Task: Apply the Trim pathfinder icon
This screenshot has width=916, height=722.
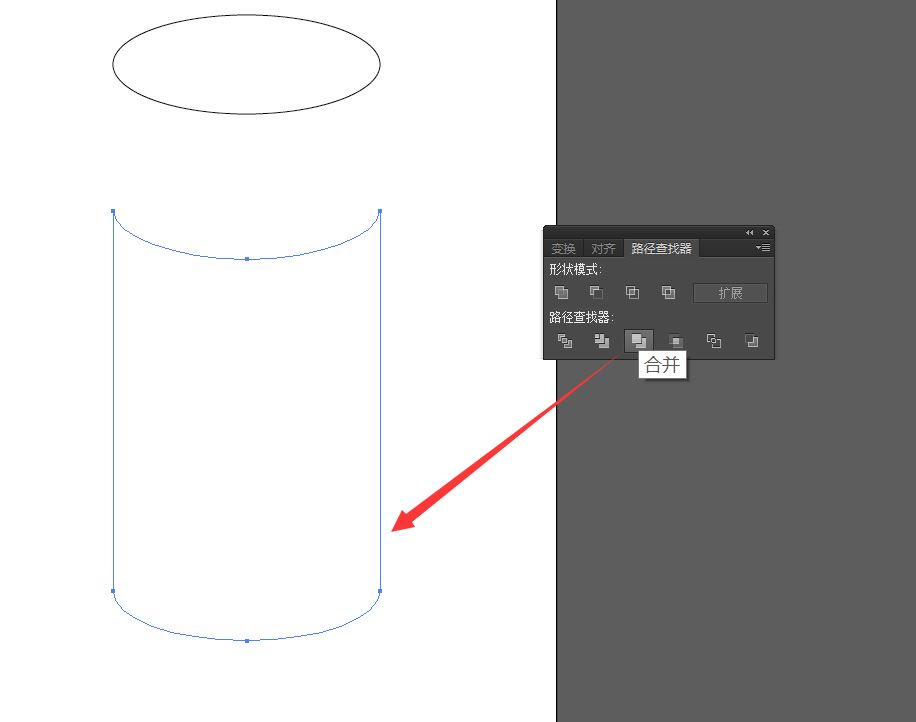Action: (602, 341)
